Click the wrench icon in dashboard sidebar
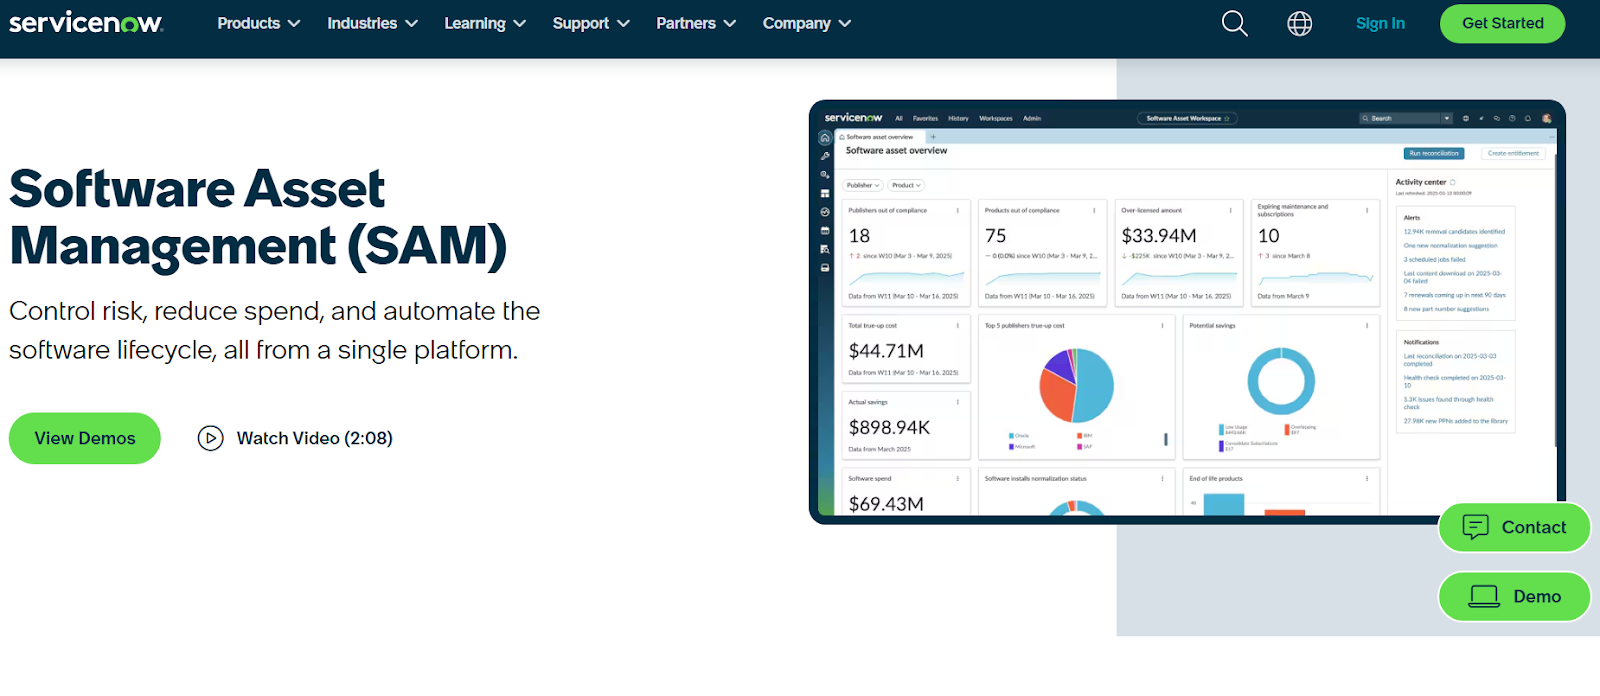Viewport: 1600px width, 696px height. (x=825, y=156)
